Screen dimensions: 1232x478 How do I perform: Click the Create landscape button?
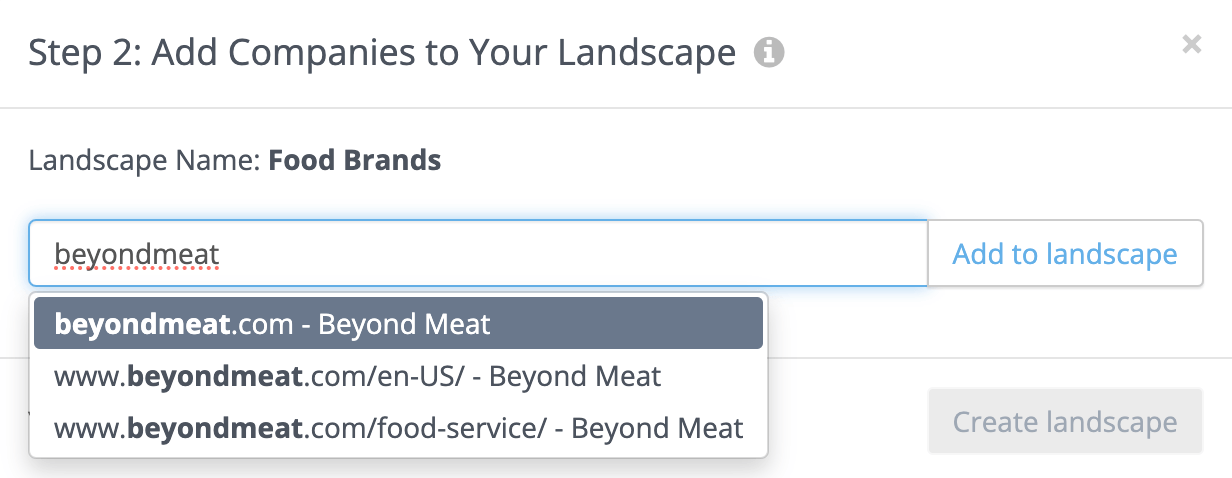coord(1065,421)
